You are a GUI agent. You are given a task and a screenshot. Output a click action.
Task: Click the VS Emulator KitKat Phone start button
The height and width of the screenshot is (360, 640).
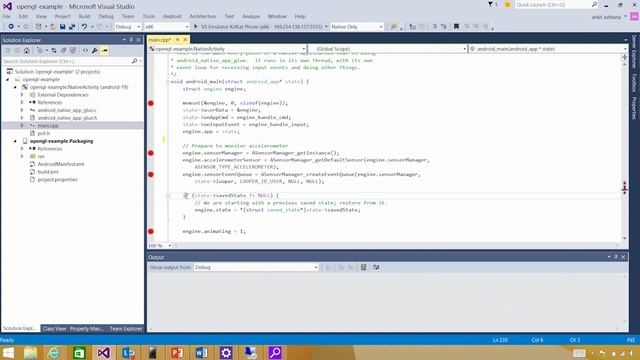pos(260,27)
